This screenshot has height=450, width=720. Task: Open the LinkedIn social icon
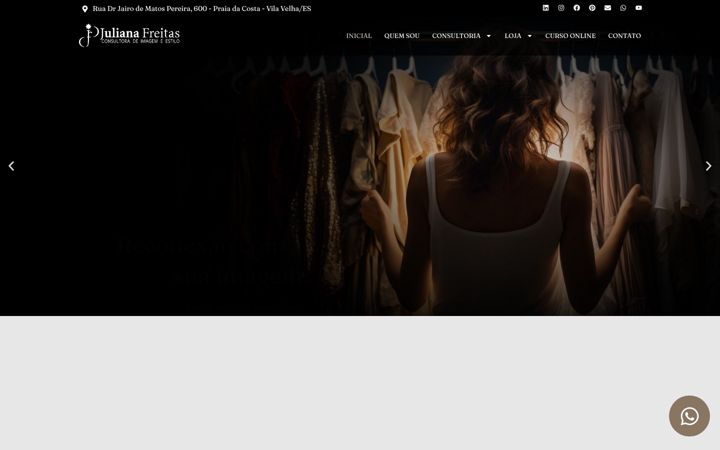[546, 8]
